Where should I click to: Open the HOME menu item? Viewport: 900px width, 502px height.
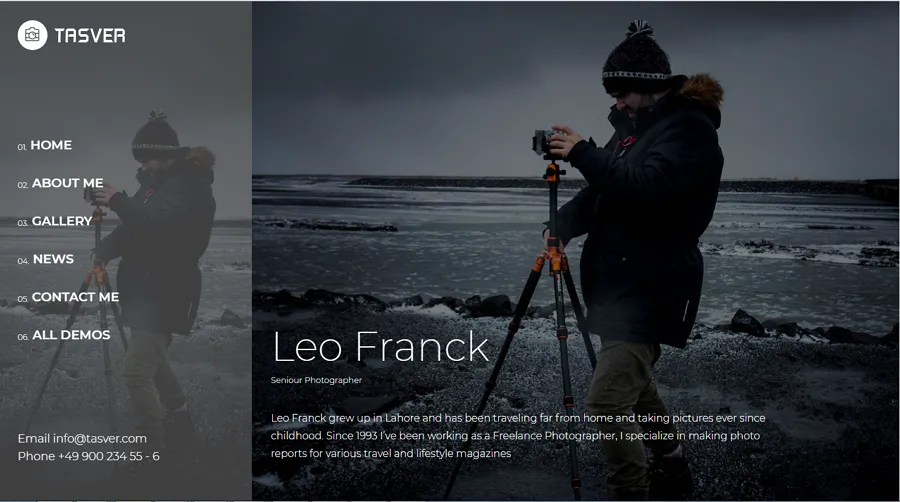[51, 145]
